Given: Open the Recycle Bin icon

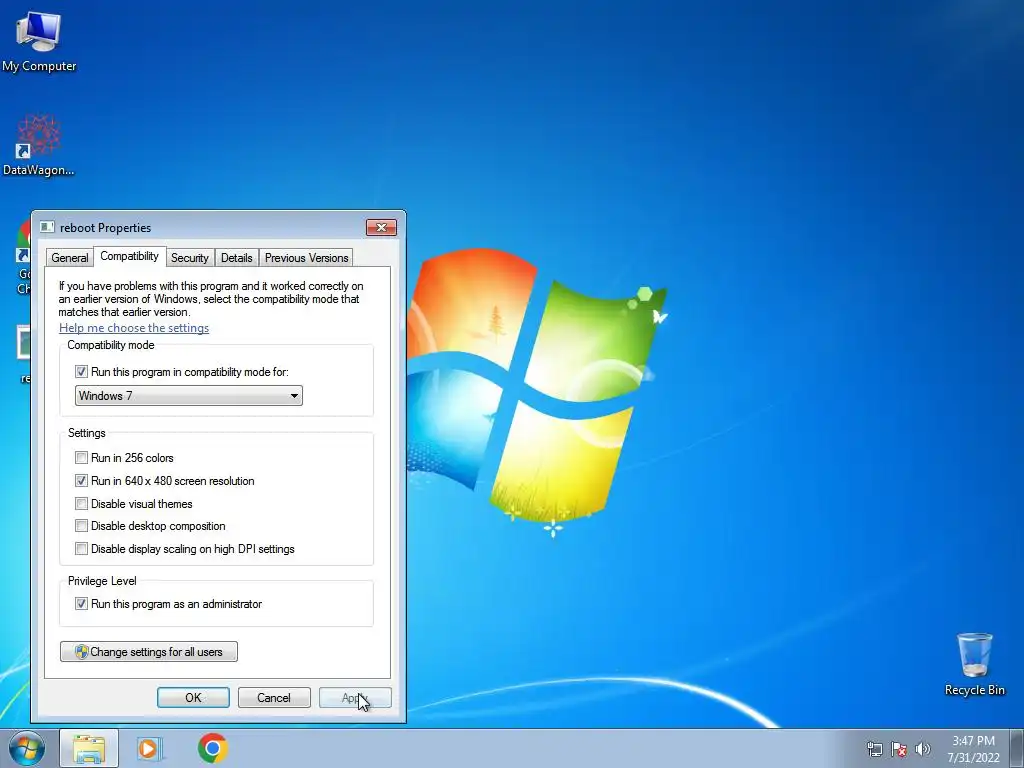Looking at the screenshot, I should click(x=974, y=664).
